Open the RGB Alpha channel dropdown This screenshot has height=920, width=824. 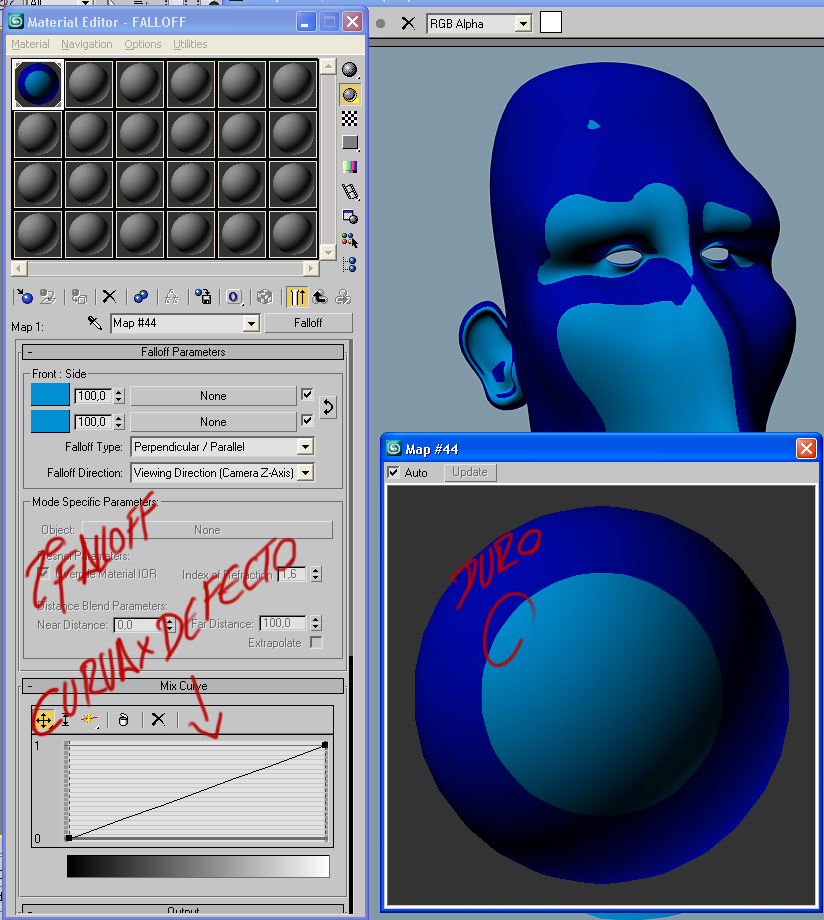[x=522, y=24]
